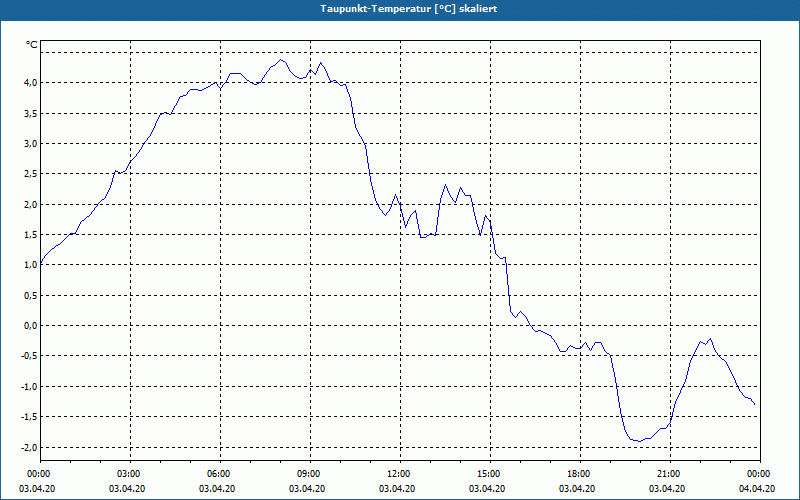800x500 pixels.
Task: Select the 3,0 y-axis label
Action: (31, 143)
